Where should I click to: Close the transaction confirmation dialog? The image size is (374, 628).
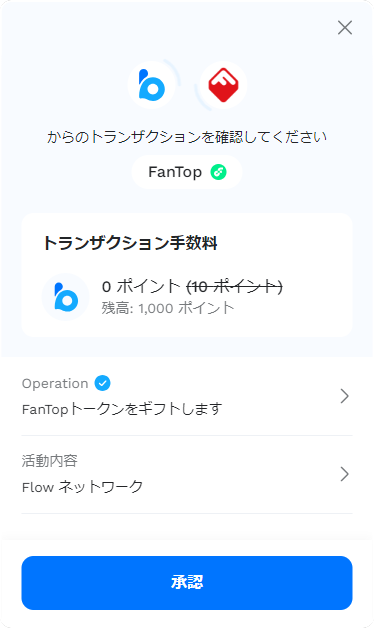pyautogui.click(x=345, y=28)
